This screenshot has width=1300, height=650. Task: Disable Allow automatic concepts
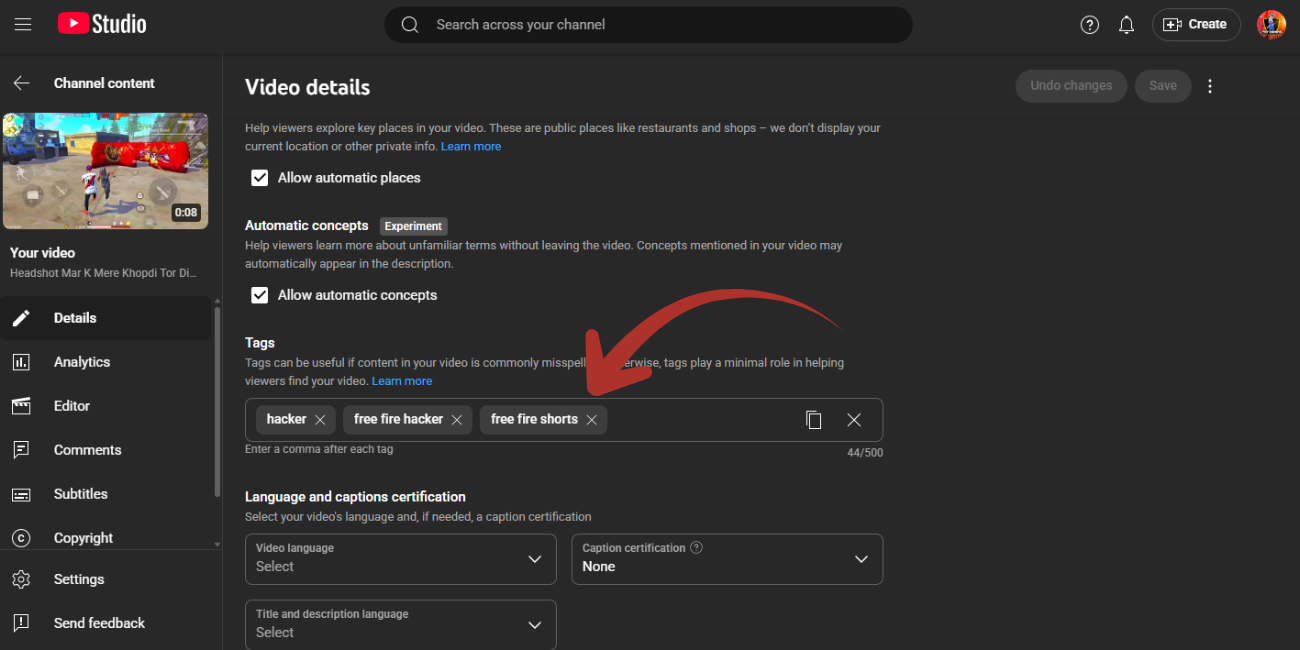pos(259,294)
